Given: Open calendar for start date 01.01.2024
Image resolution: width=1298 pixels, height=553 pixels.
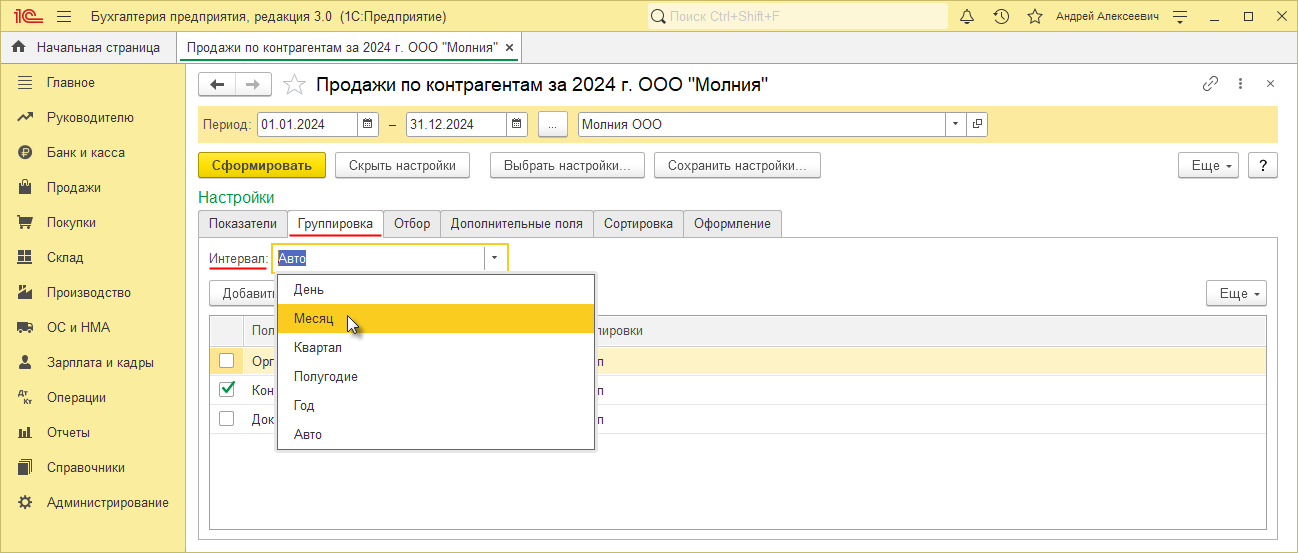Looking at the screenshot, I should pos(368,125).
